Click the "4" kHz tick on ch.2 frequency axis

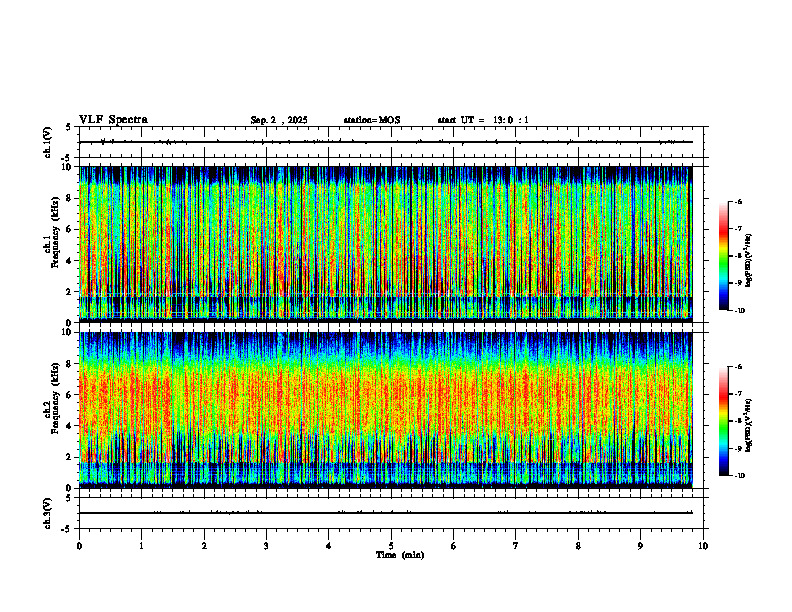pos(70,426)
